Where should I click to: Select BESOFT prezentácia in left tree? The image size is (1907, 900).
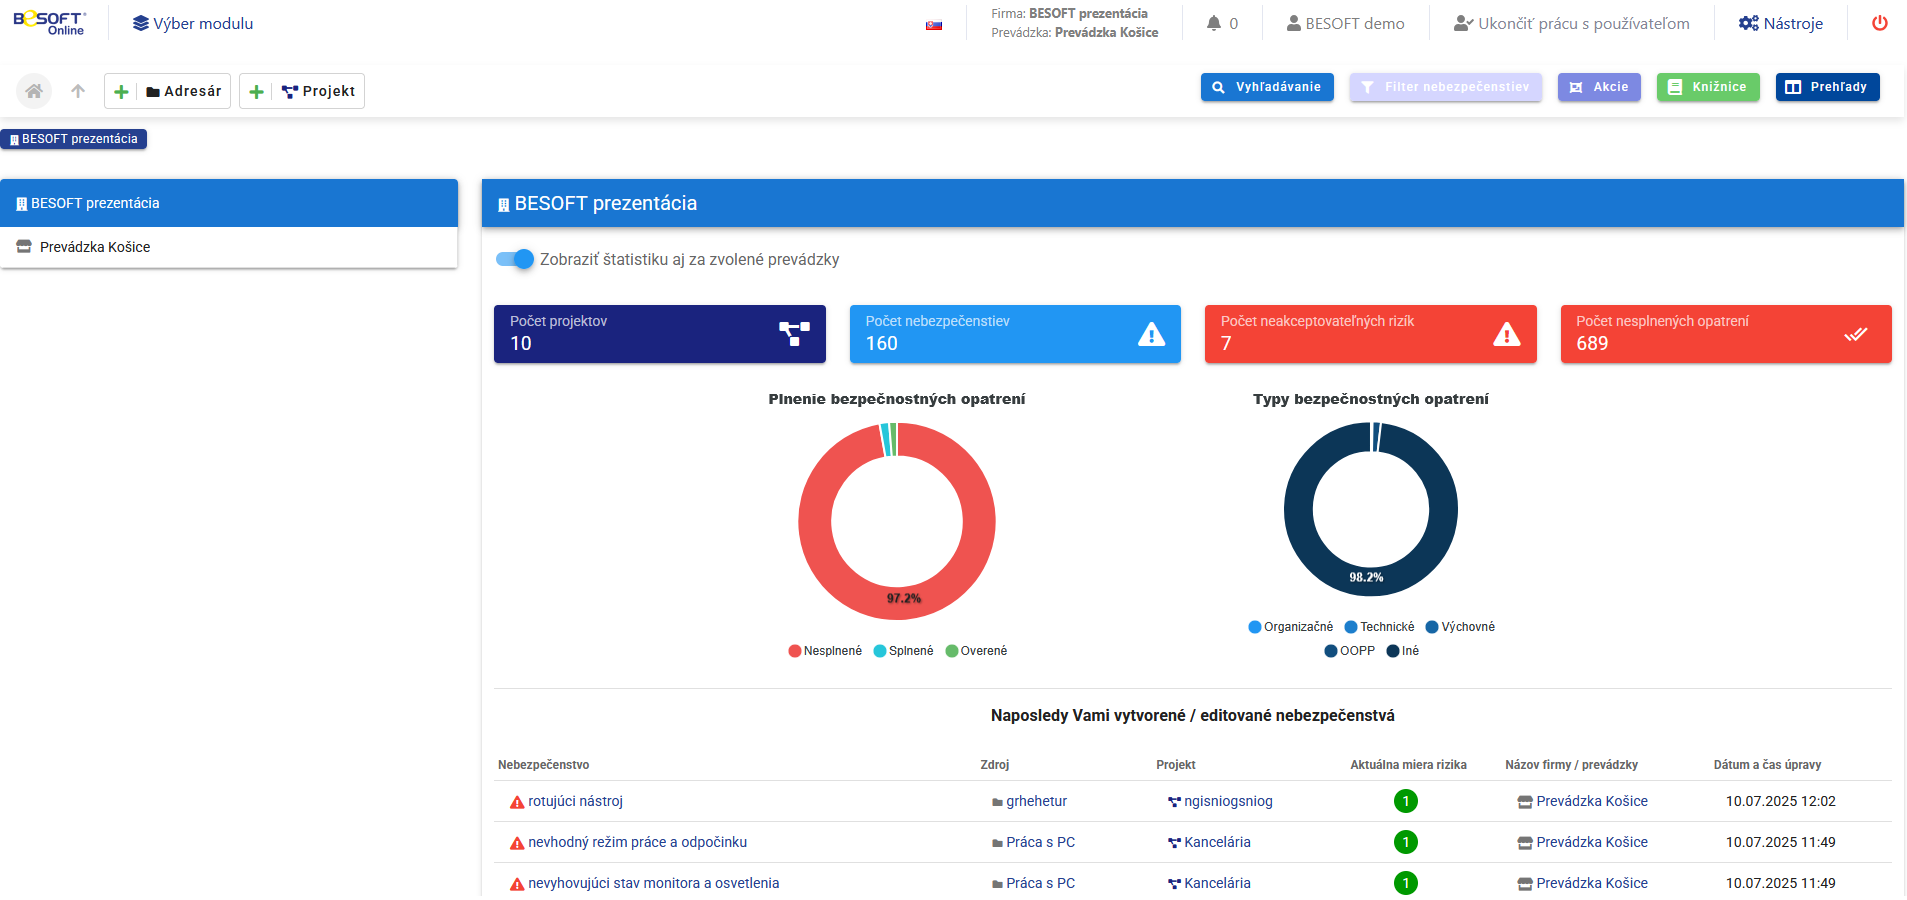tap(229, 203)
